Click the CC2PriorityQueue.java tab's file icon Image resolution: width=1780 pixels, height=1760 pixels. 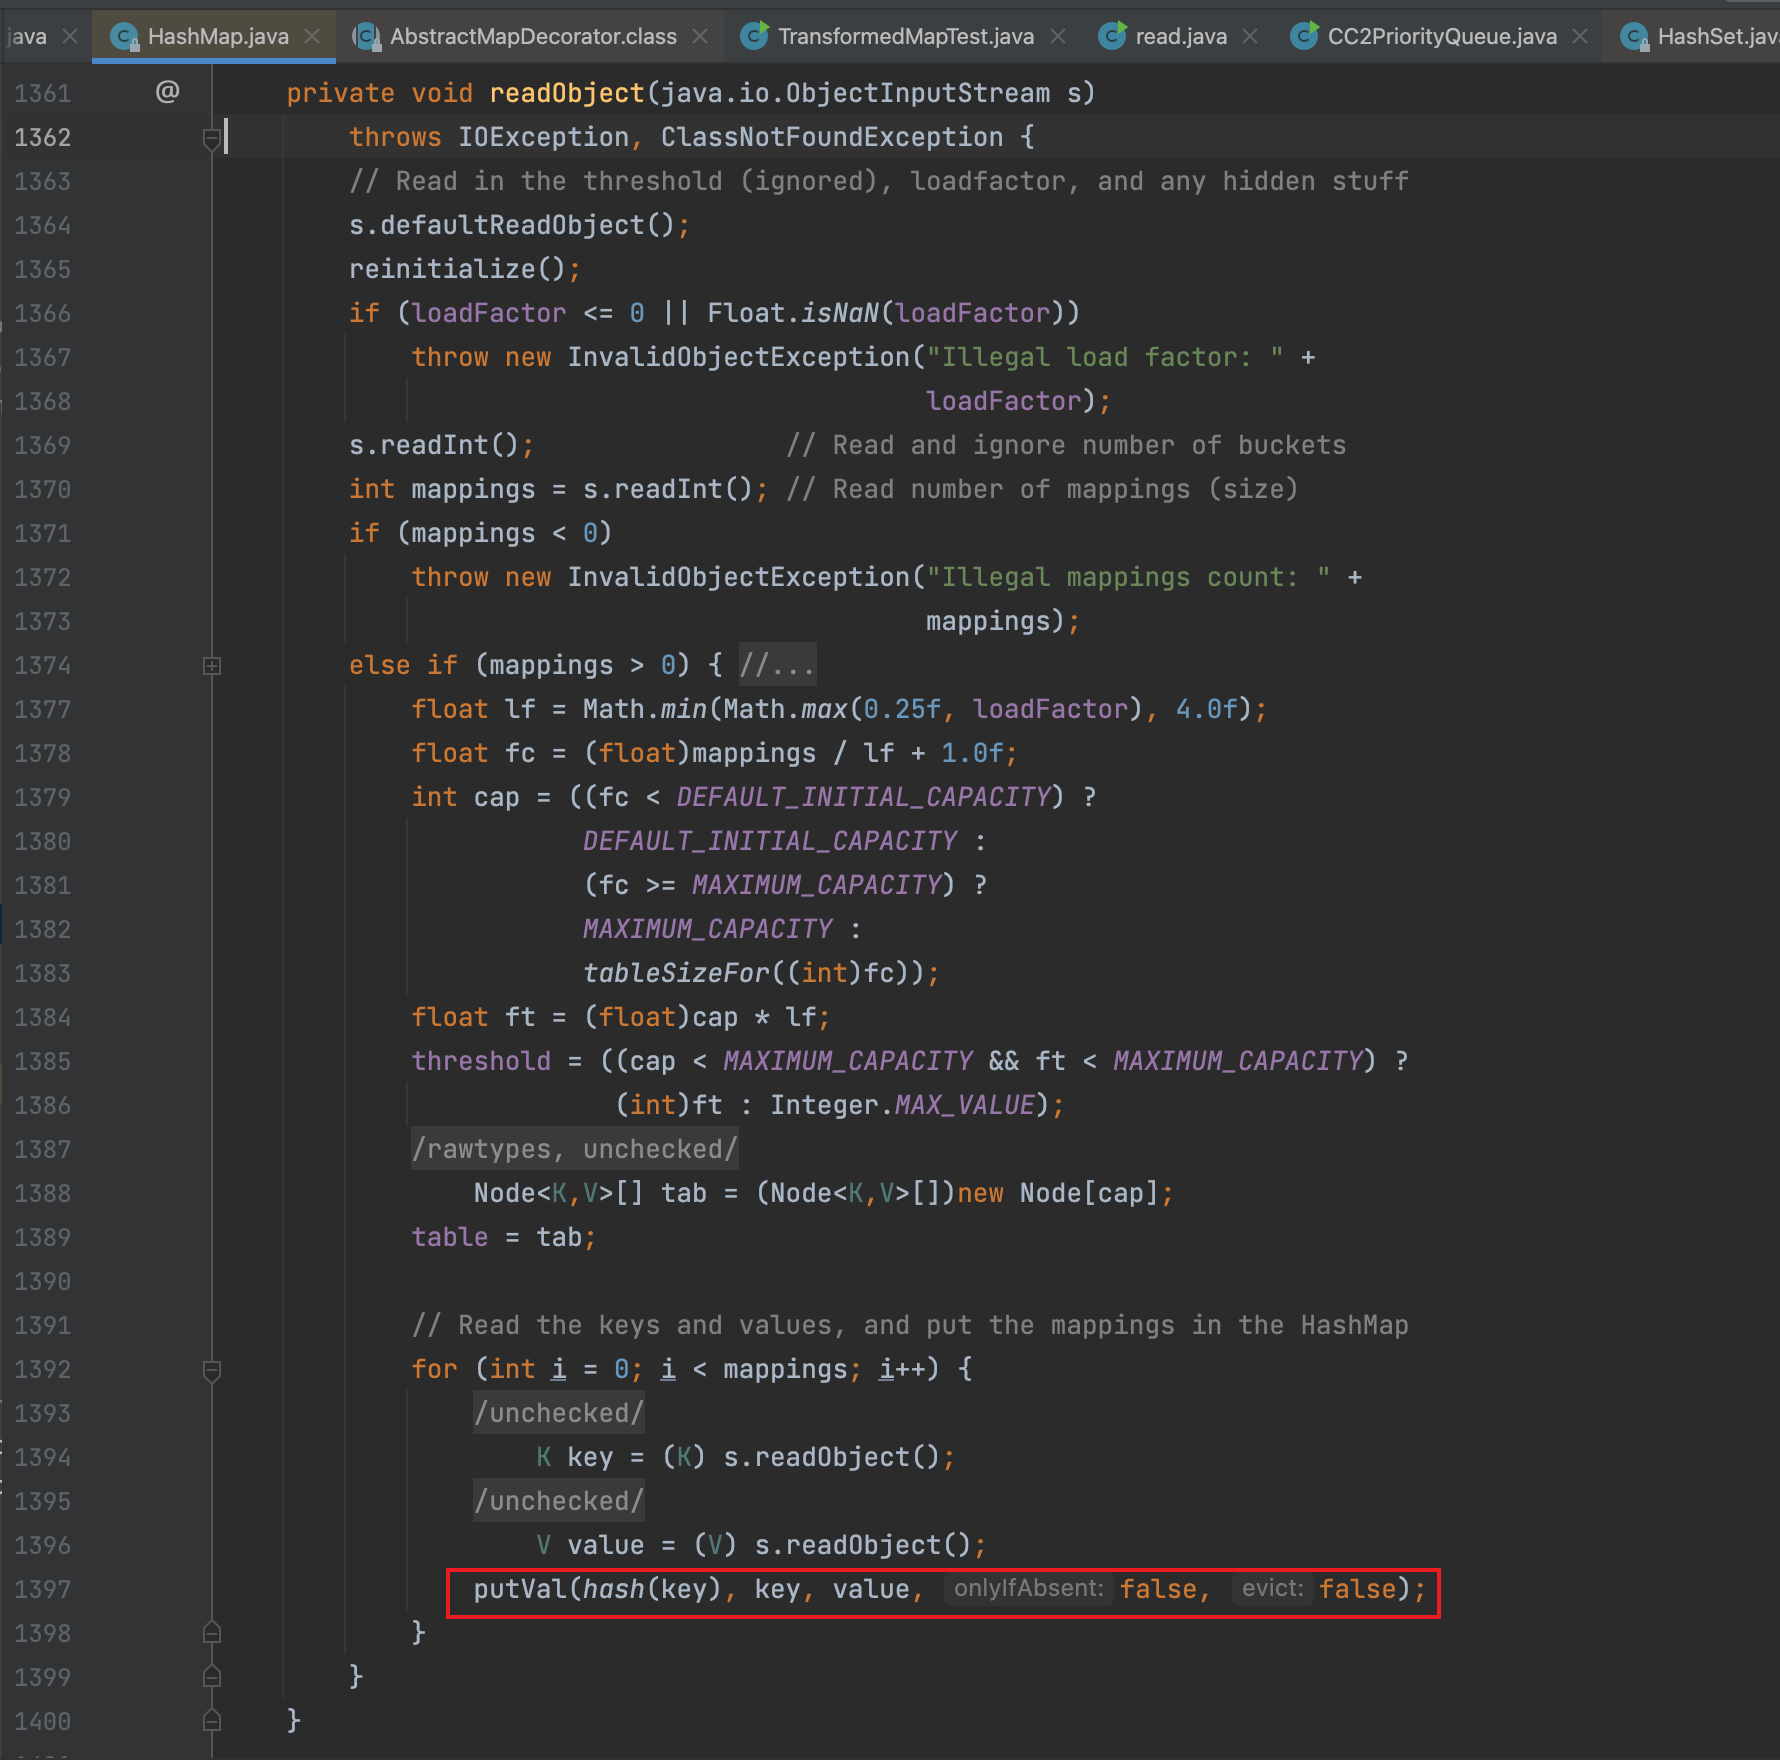coord(1304,37)
